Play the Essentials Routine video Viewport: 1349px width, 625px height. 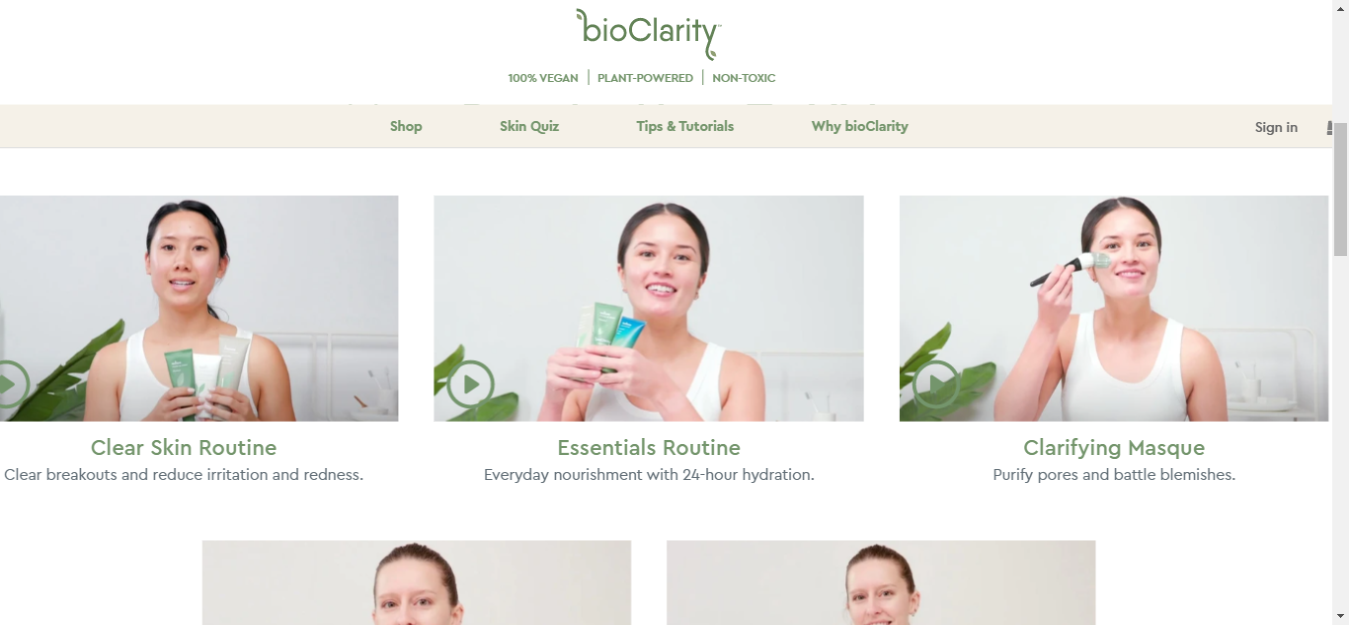point(470,384)
